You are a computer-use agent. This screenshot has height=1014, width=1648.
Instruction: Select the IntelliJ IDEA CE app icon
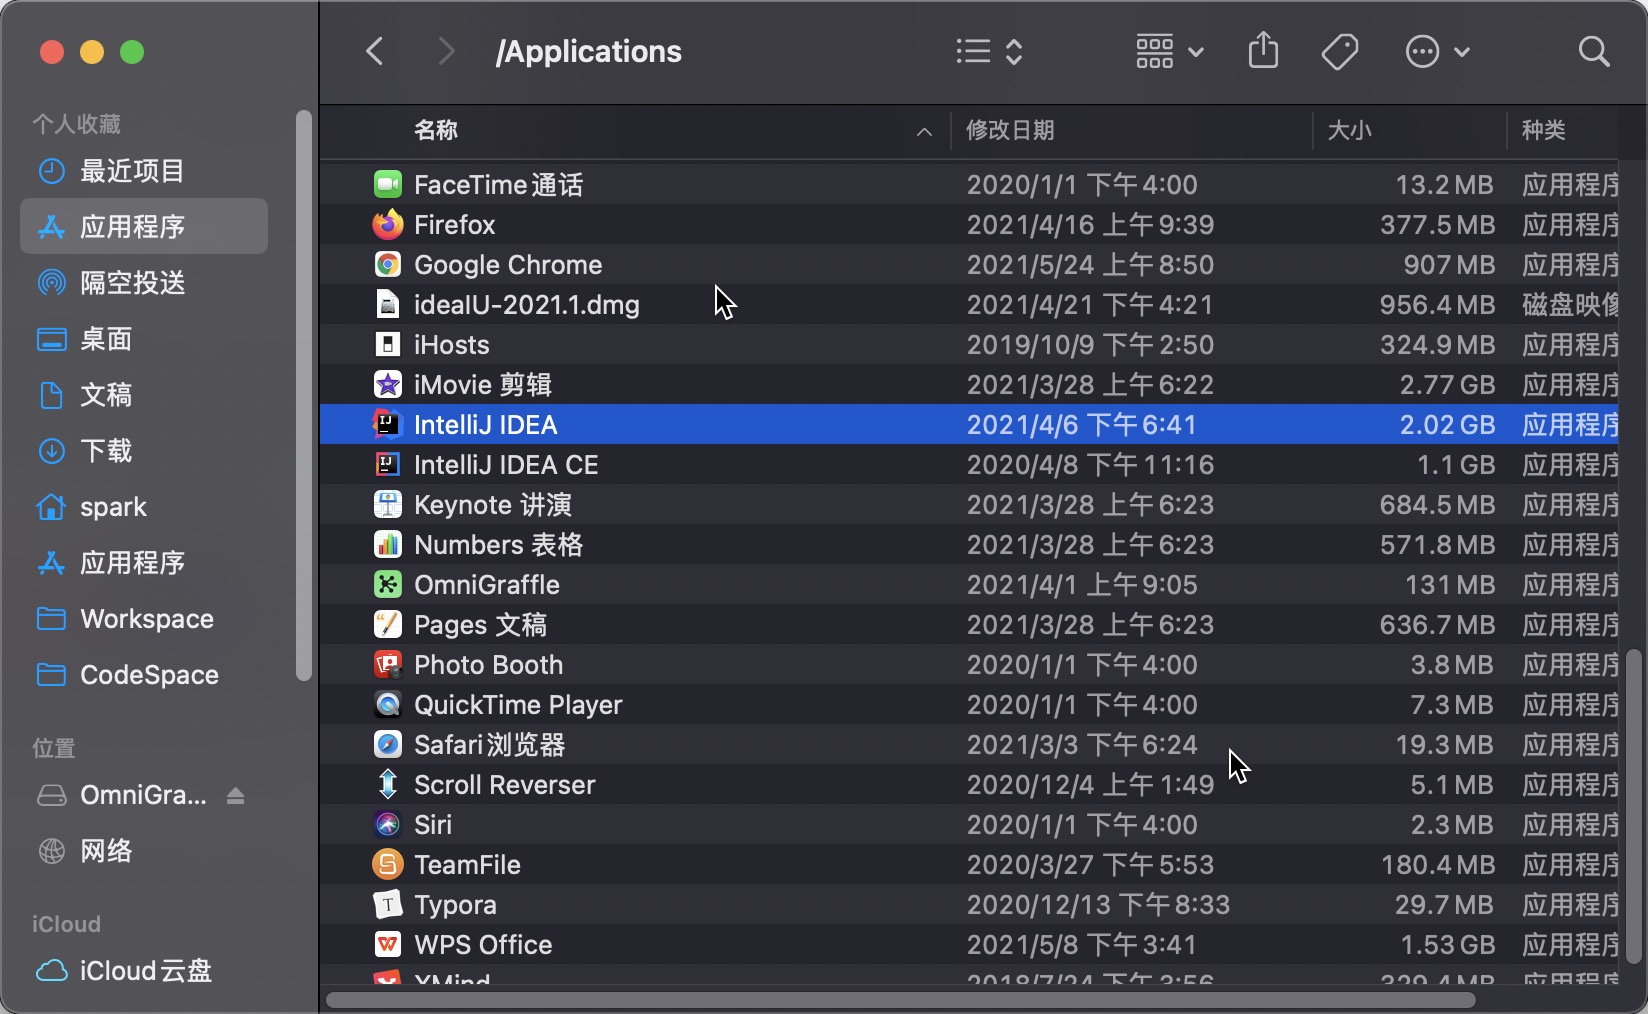pyautogui.click(x=388, y=465)
